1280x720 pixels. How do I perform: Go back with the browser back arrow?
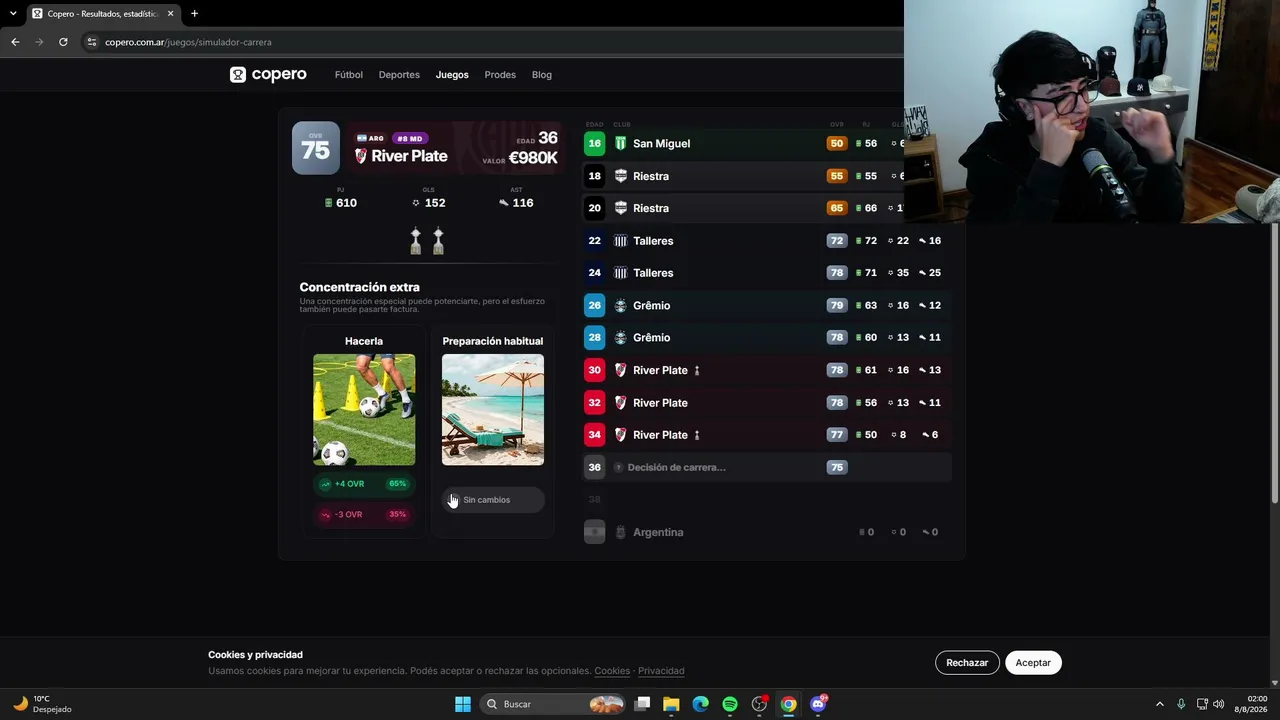15,42
